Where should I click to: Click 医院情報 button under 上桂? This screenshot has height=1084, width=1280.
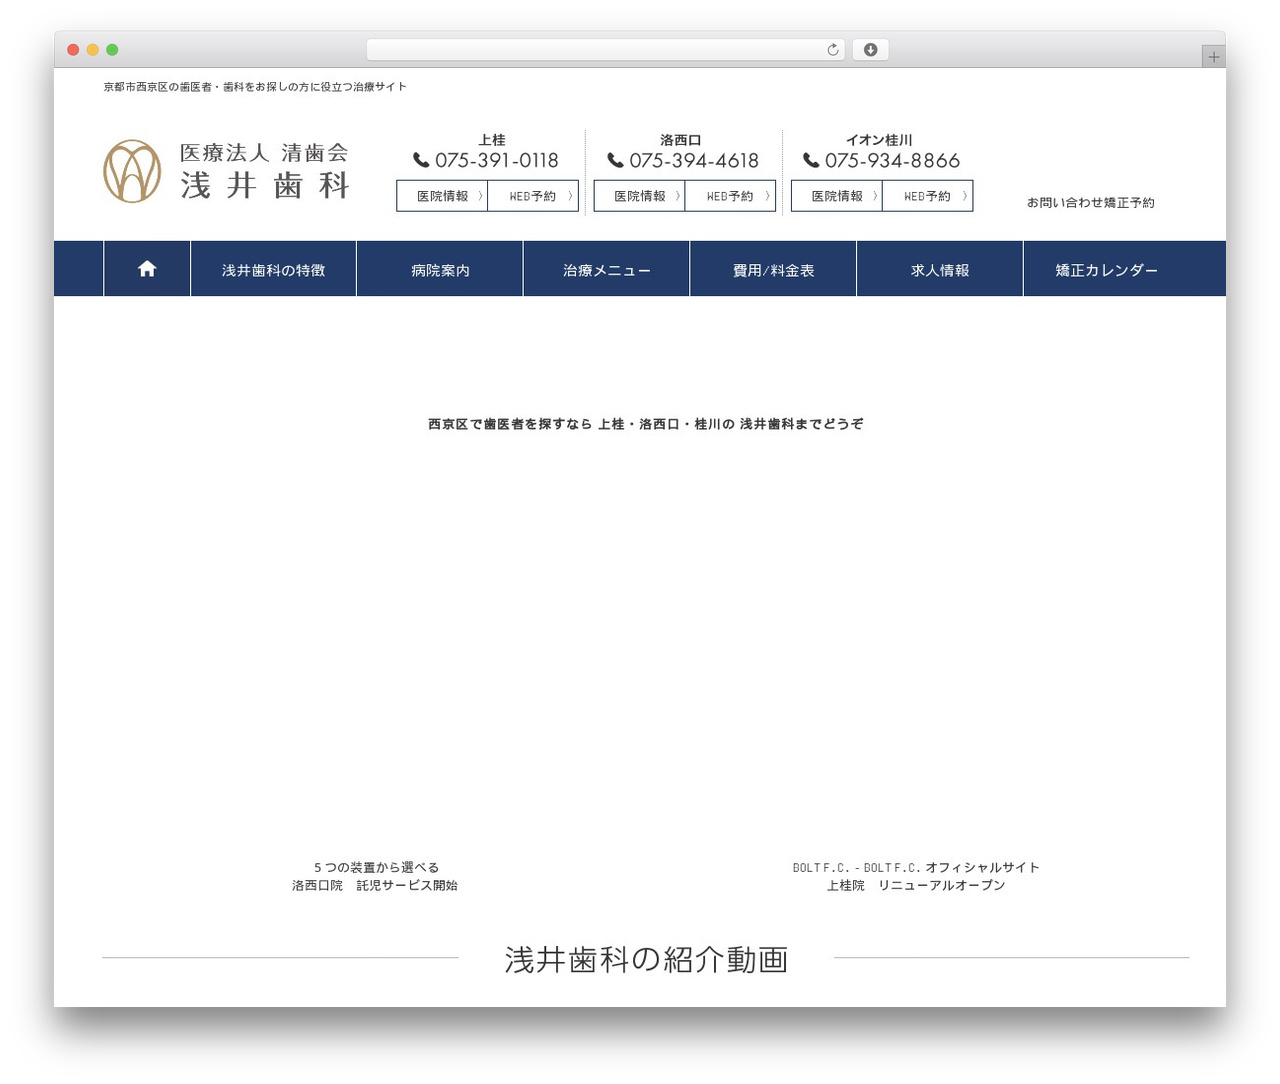tap(442, 196)
